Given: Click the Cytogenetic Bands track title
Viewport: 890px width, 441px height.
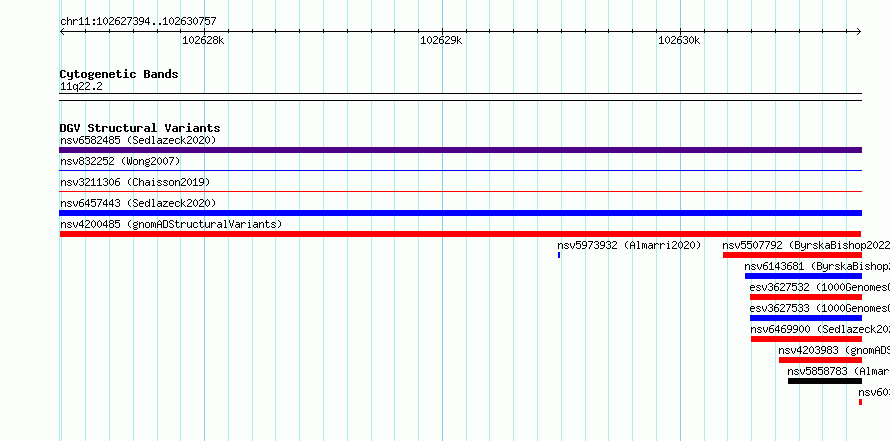Looking at the screenshot, I should 119,74.
